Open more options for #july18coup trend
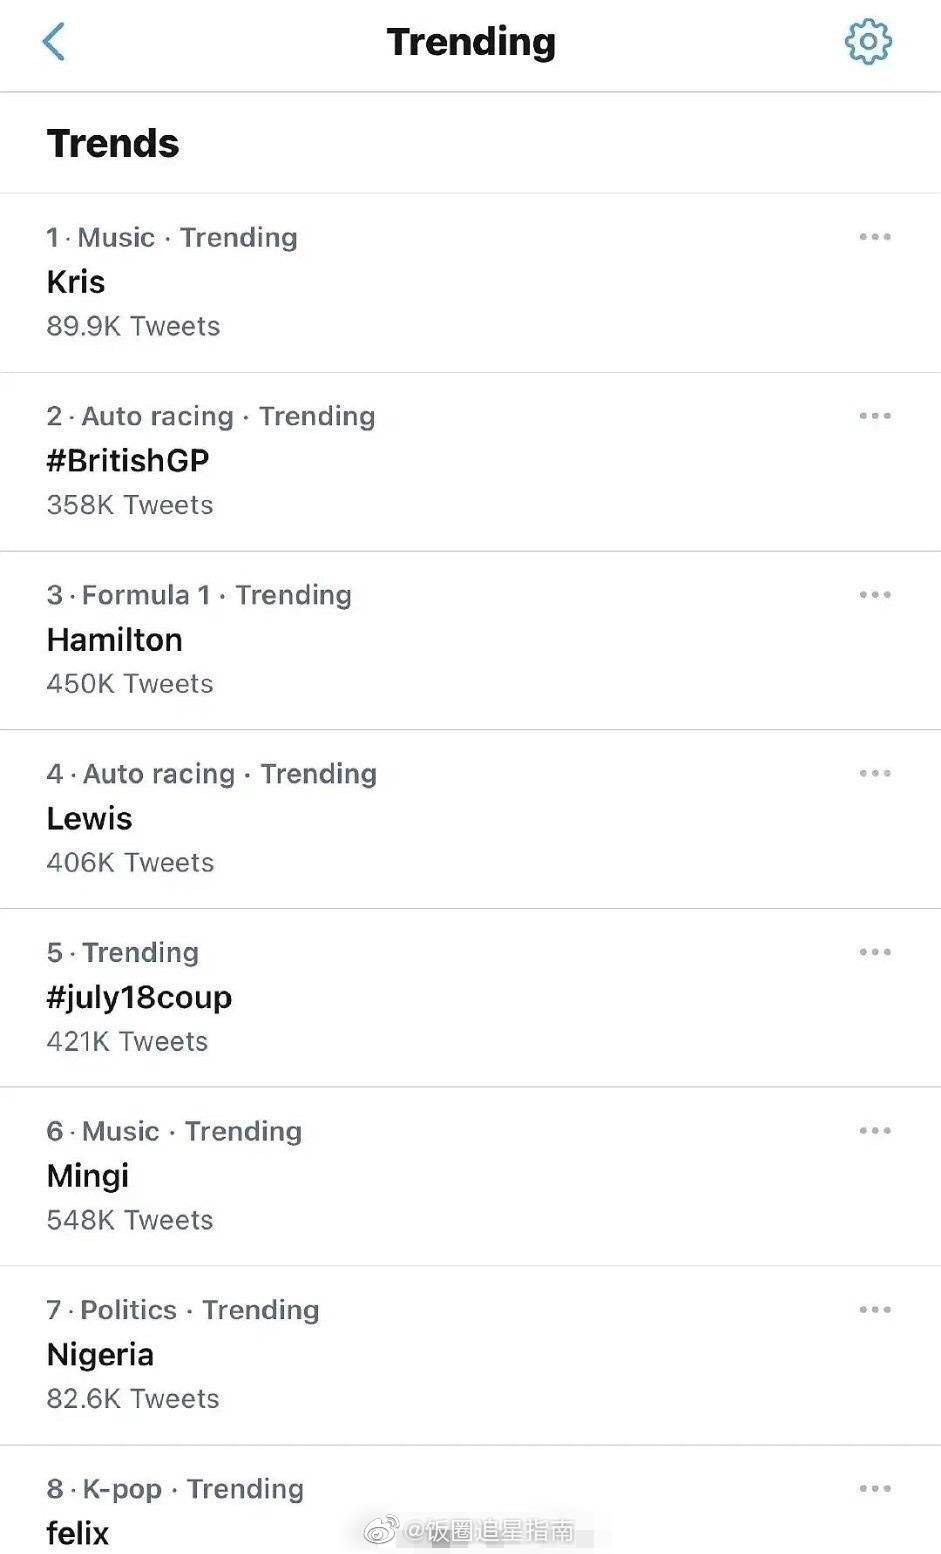 coord(874,952)
